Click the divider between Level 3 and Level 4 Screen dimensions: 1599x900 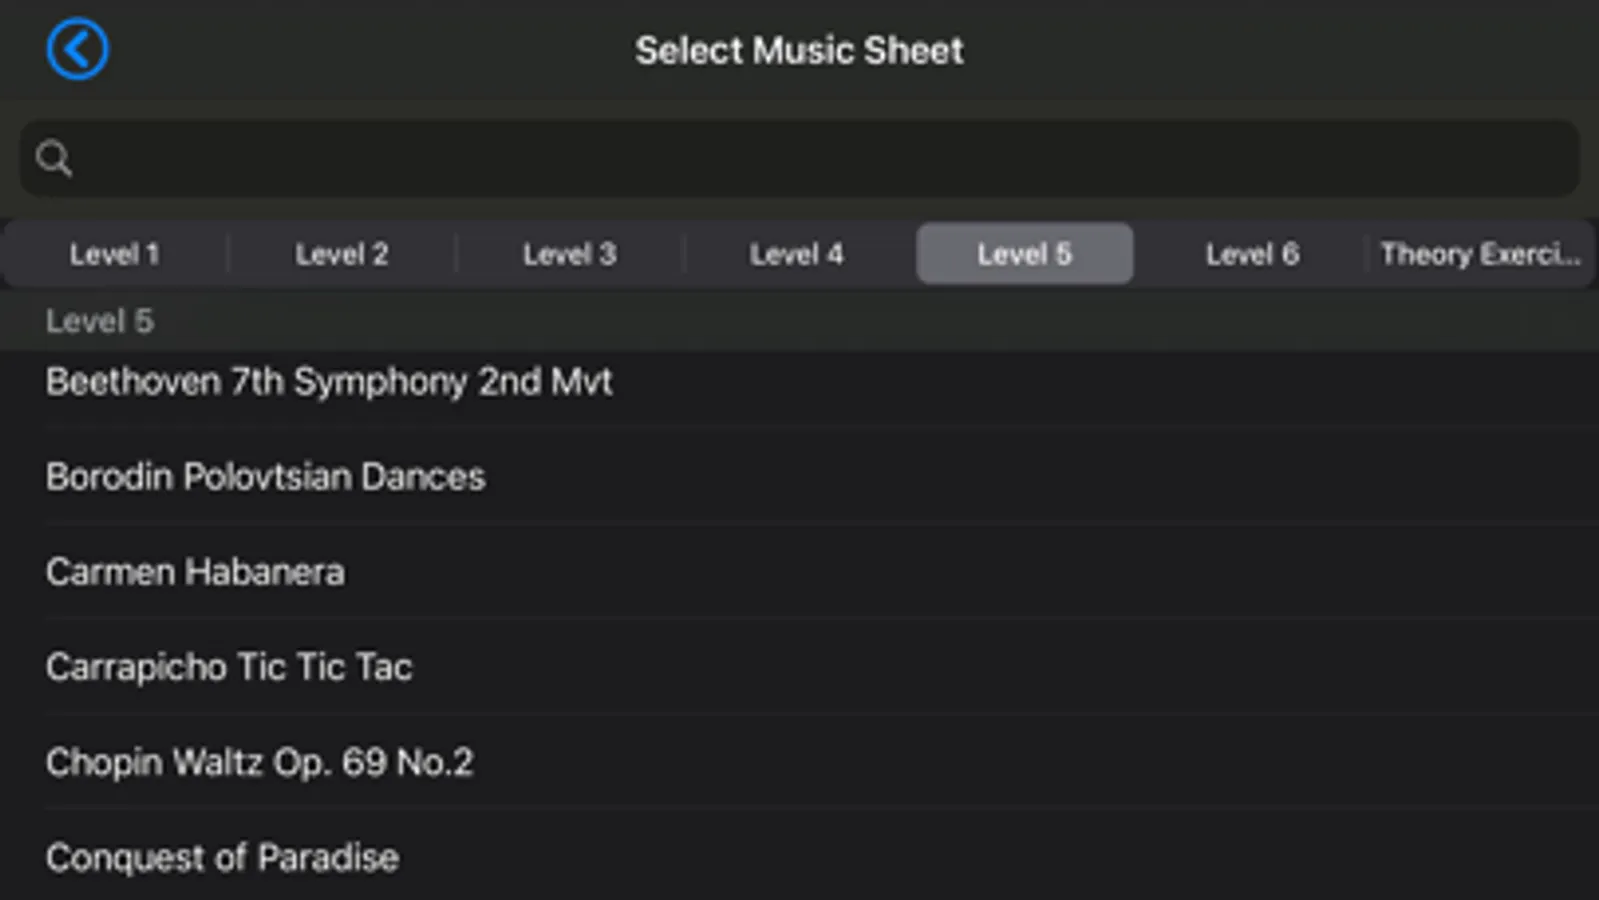683,254
